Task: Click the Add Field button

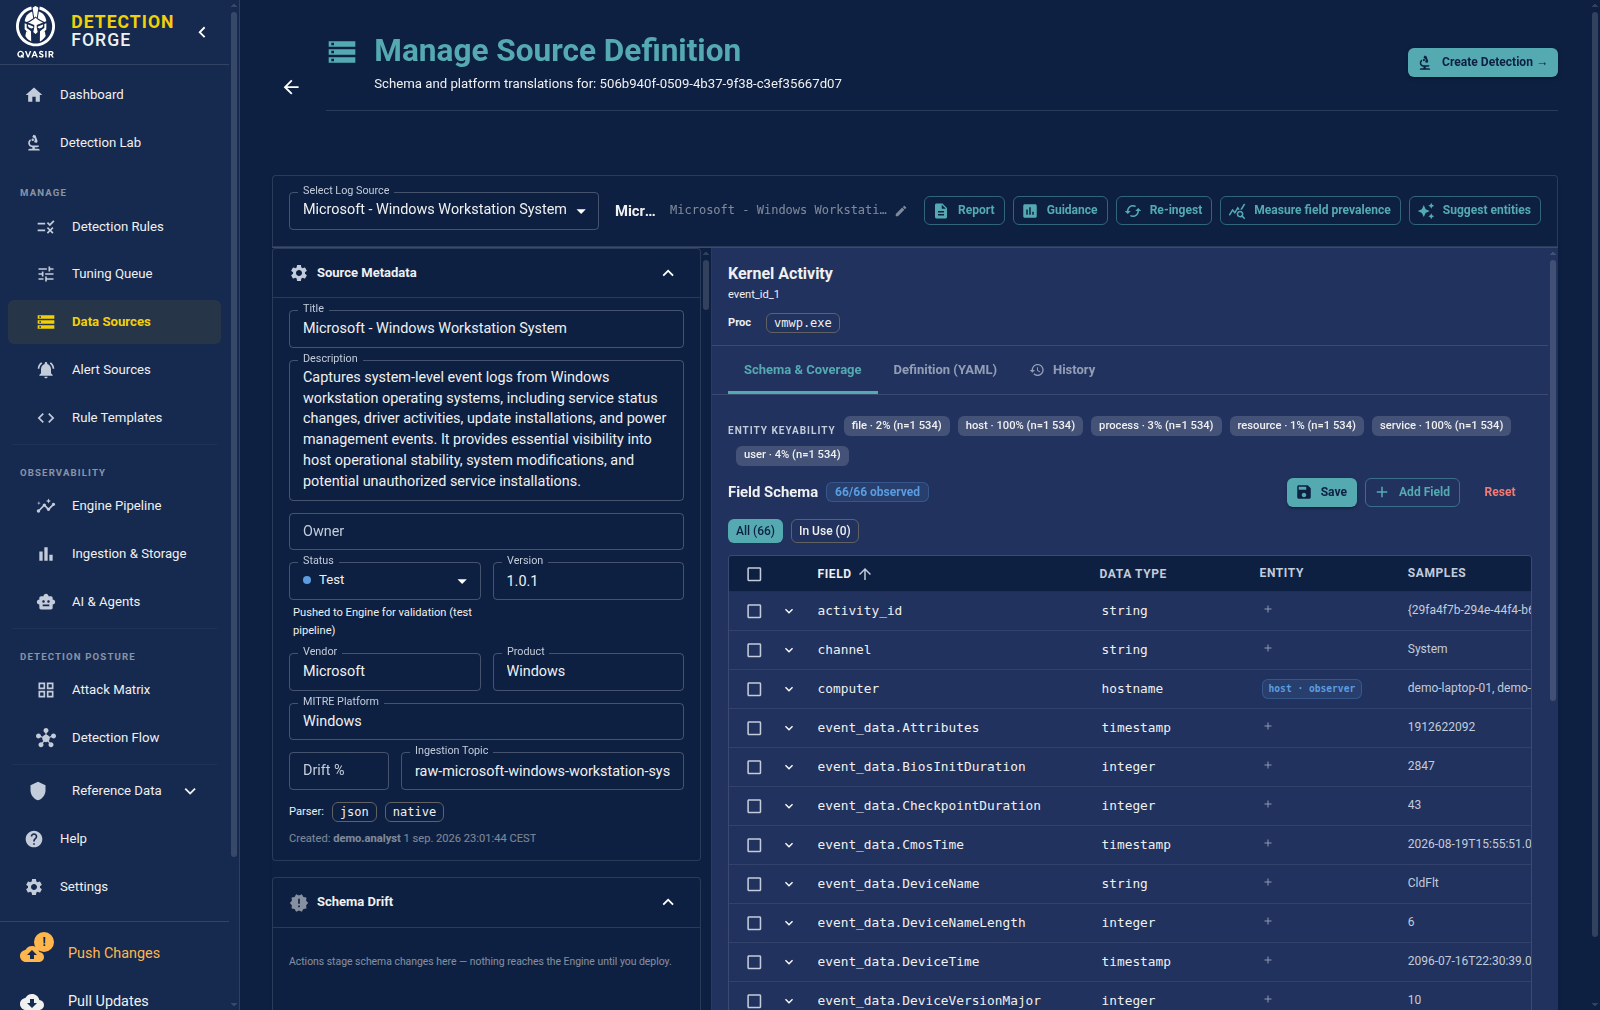Action: click(1412, 492)
